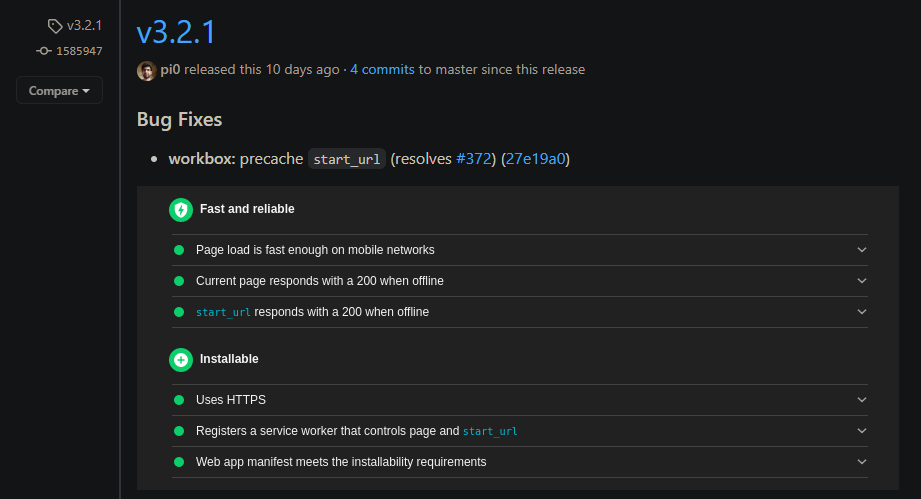
Task: Open the 4 commits link
Action: coord(382,69)
